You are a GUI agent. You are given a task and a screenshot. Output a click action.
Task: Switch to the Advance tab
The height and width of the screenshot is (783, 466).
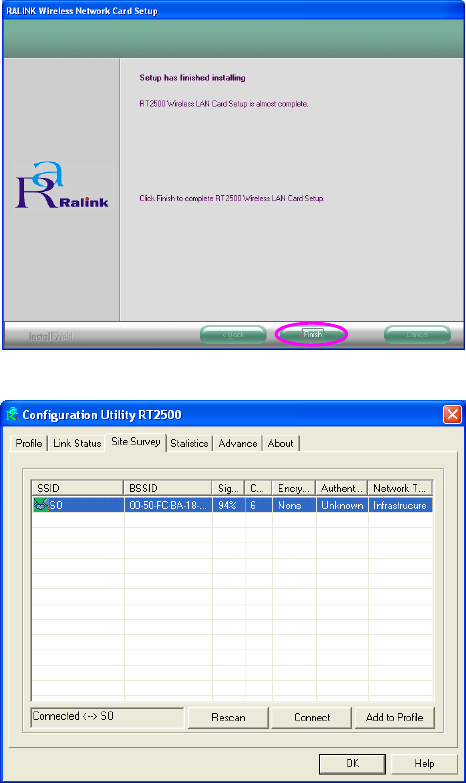click(238, 443)
